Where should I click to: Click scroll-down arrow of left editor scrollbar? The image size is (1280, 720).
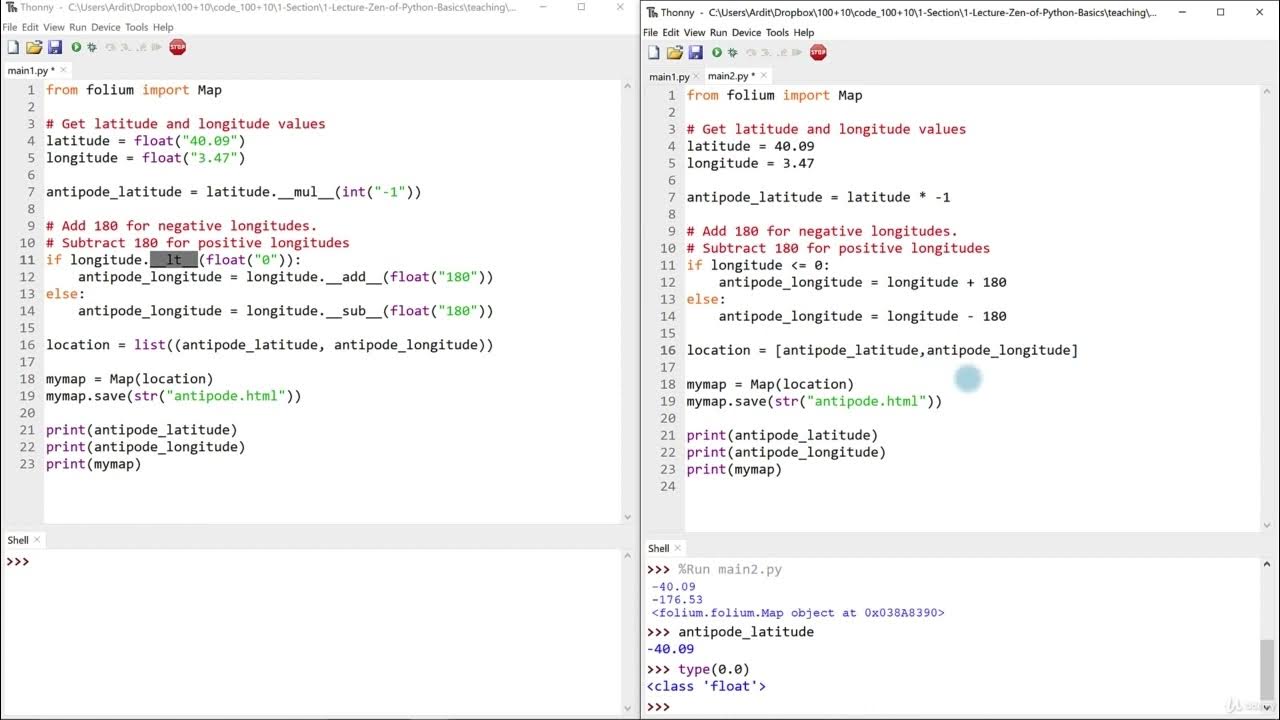pyautogui.click(x=627, y=517)
